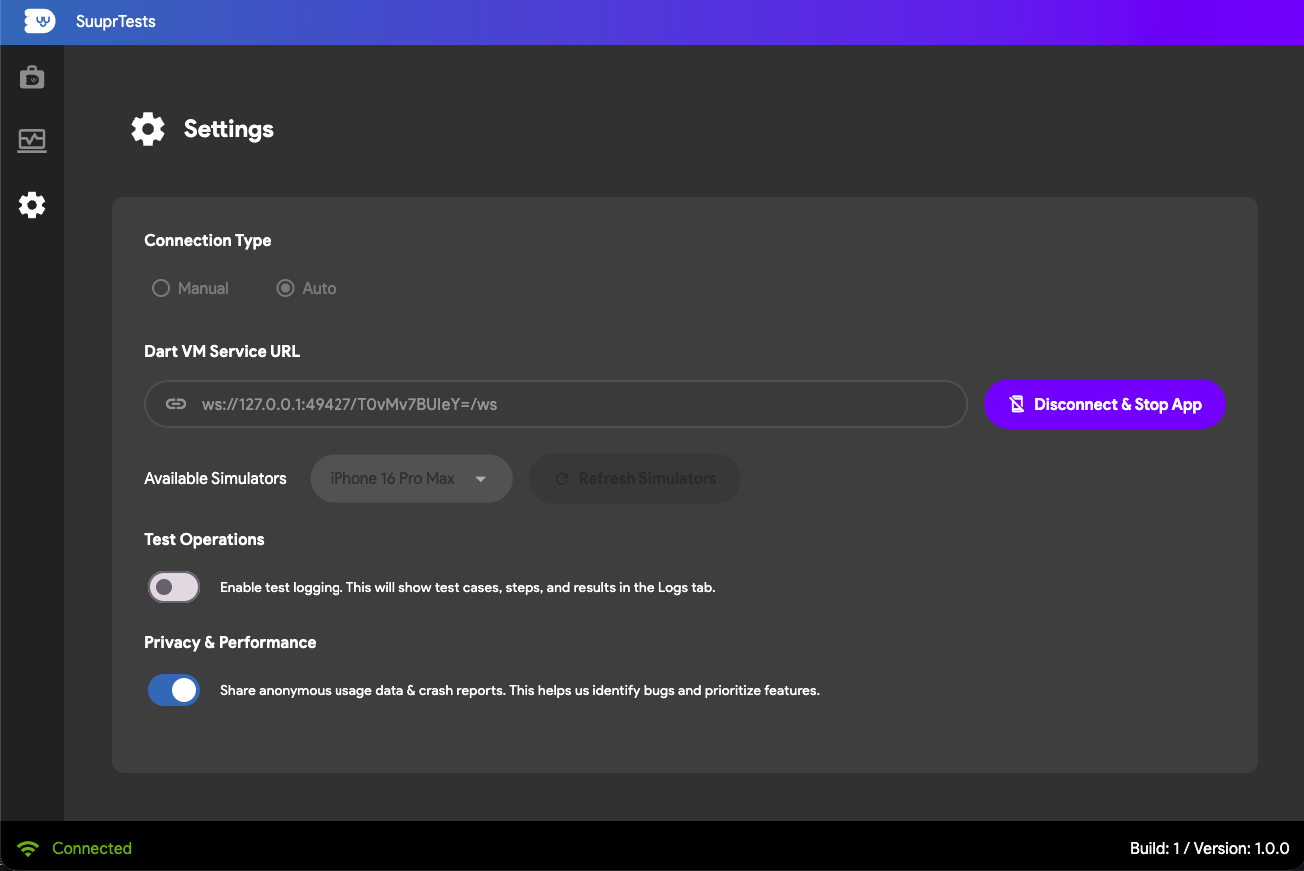Open the iPhone 16 Pro Max simulator dropdown

(x=412, y=478)
